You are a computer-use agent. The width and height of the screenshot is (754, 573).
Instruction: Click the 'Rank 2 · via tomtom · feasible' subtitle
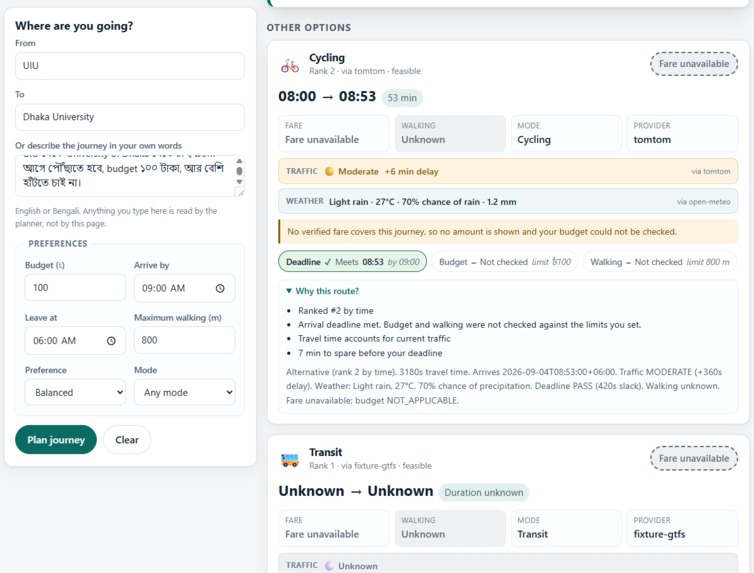click(364, 71)
